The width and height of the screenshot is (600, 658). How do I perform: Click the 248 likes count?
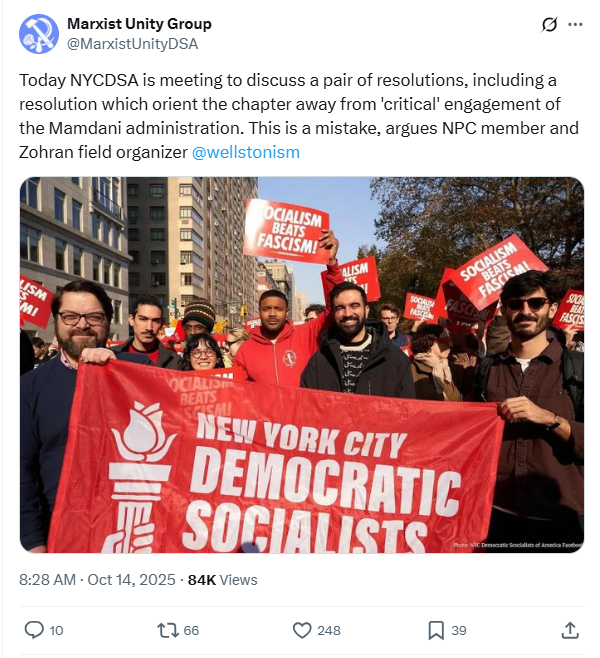329,631
